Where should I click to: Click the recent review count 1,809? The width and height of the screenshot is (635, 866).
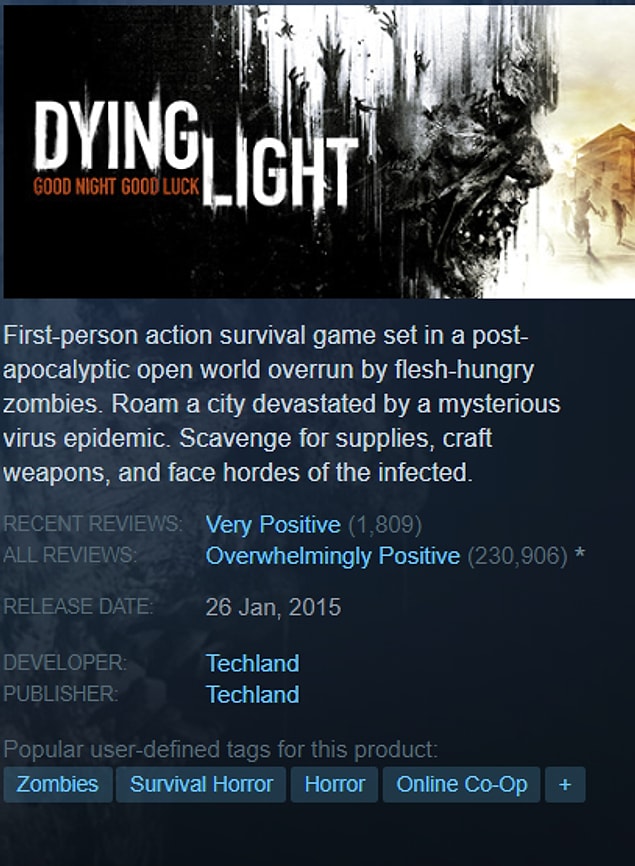(385, 525)
